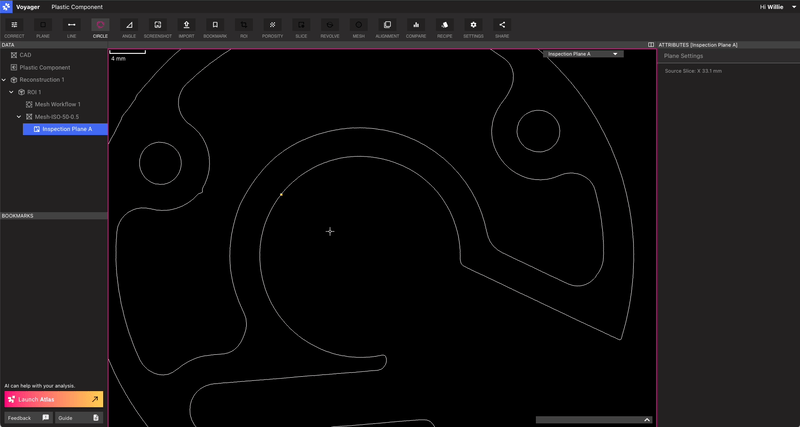The image size is (800, 427).
Task: Click the 4 mm scale bar label
Action: [x=118, y=59]
